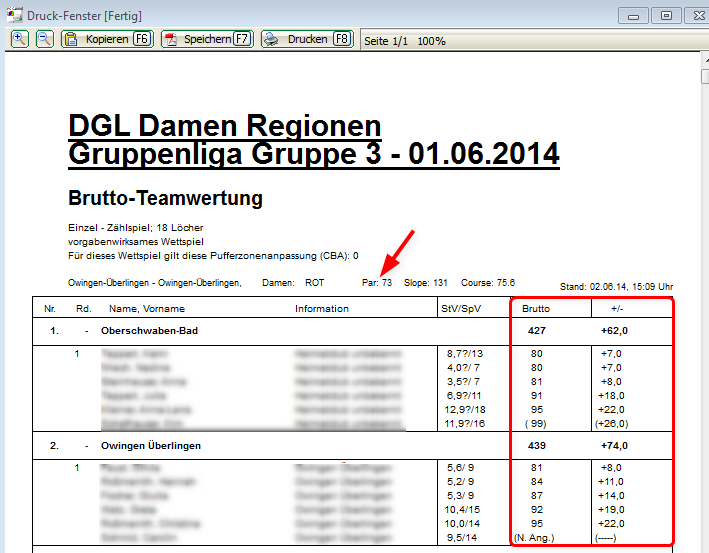Click the 'Name, Vorname' column header
This screenshot has height=553, width=709.
tap(145, 308)
